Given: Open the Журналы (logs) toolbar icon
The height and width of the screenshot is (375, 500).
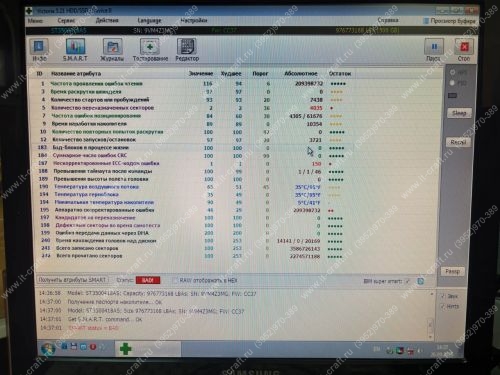Looking at the screenshot, I should click(x=112, y=50).
